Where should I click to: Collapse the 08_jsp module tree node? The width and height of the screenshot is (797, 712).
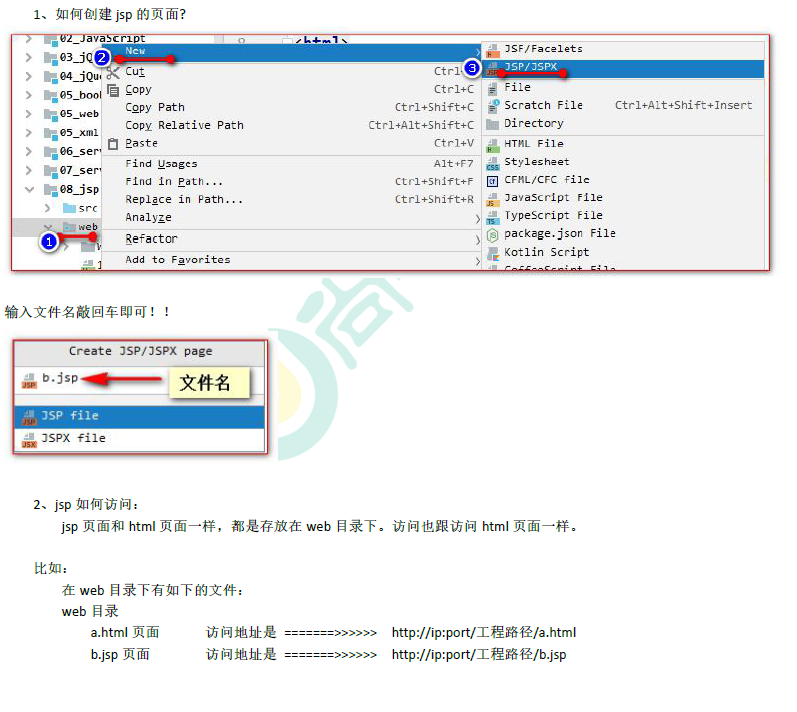[29, 189]
